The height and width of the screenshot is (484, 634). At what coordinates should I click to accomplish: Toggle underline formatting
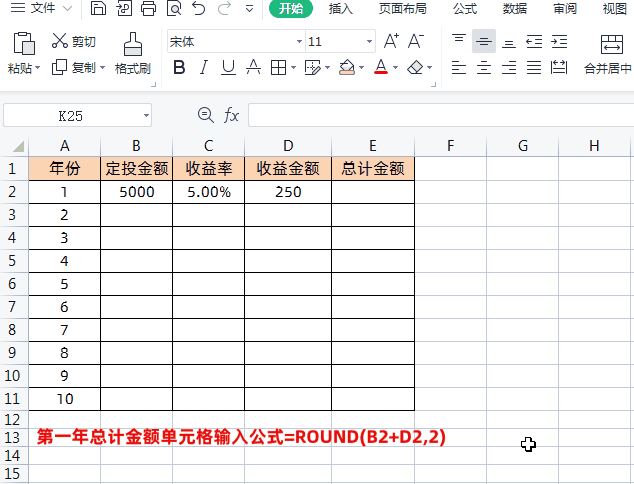pyautogui.click(x=228, y=67)
